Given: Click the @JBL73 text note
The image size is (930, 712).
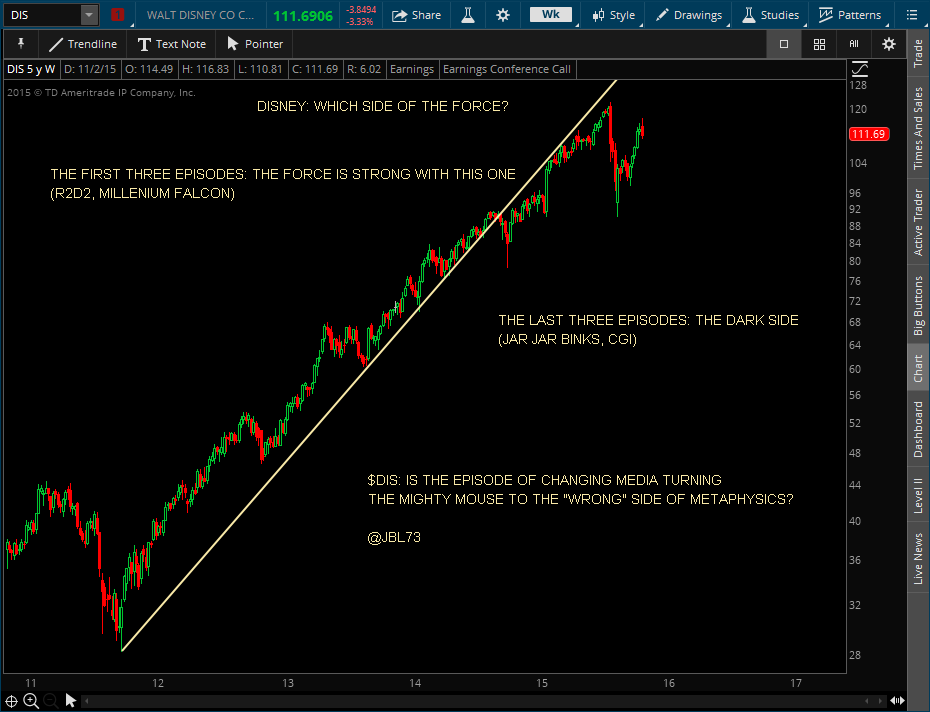Looking at the screenshot, I should tap(394, 537).
